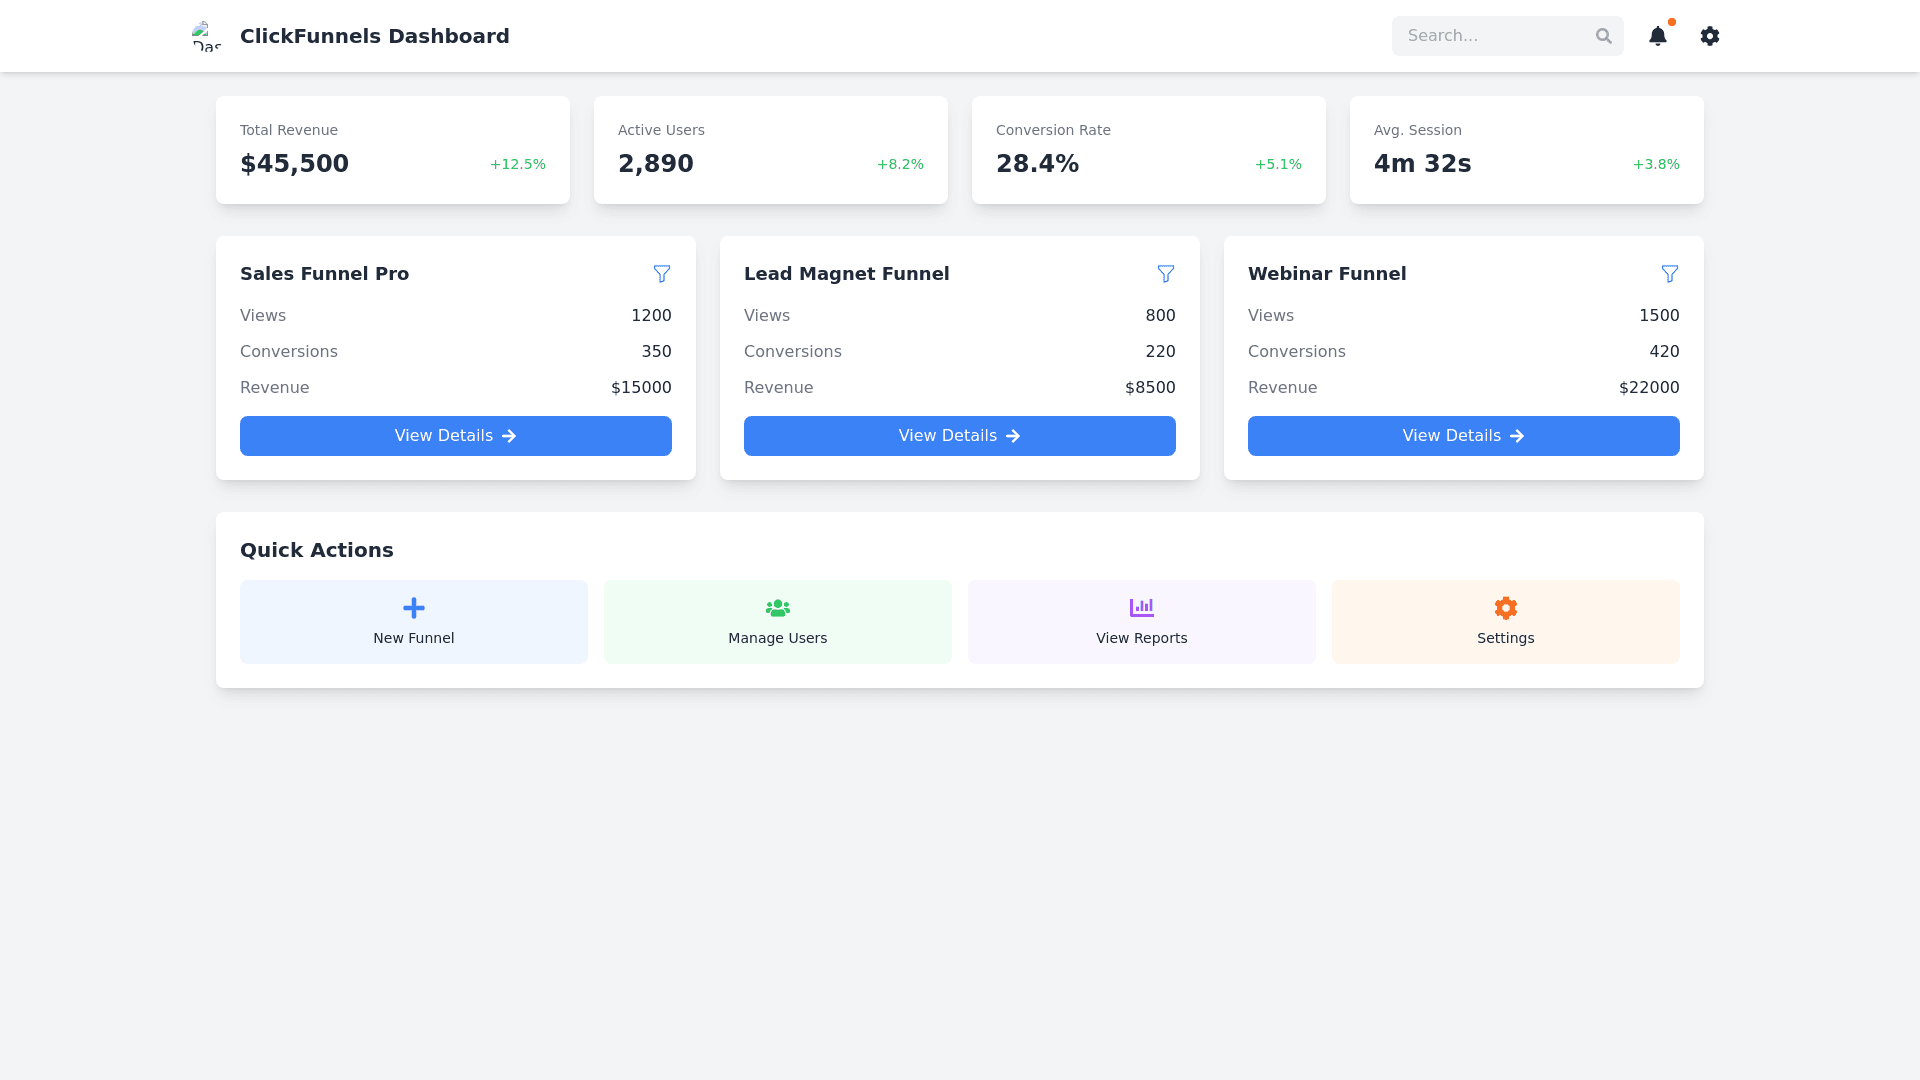Select the Total Revenue stat card
The image size is (1920, 1080).
tap(392, 150)
